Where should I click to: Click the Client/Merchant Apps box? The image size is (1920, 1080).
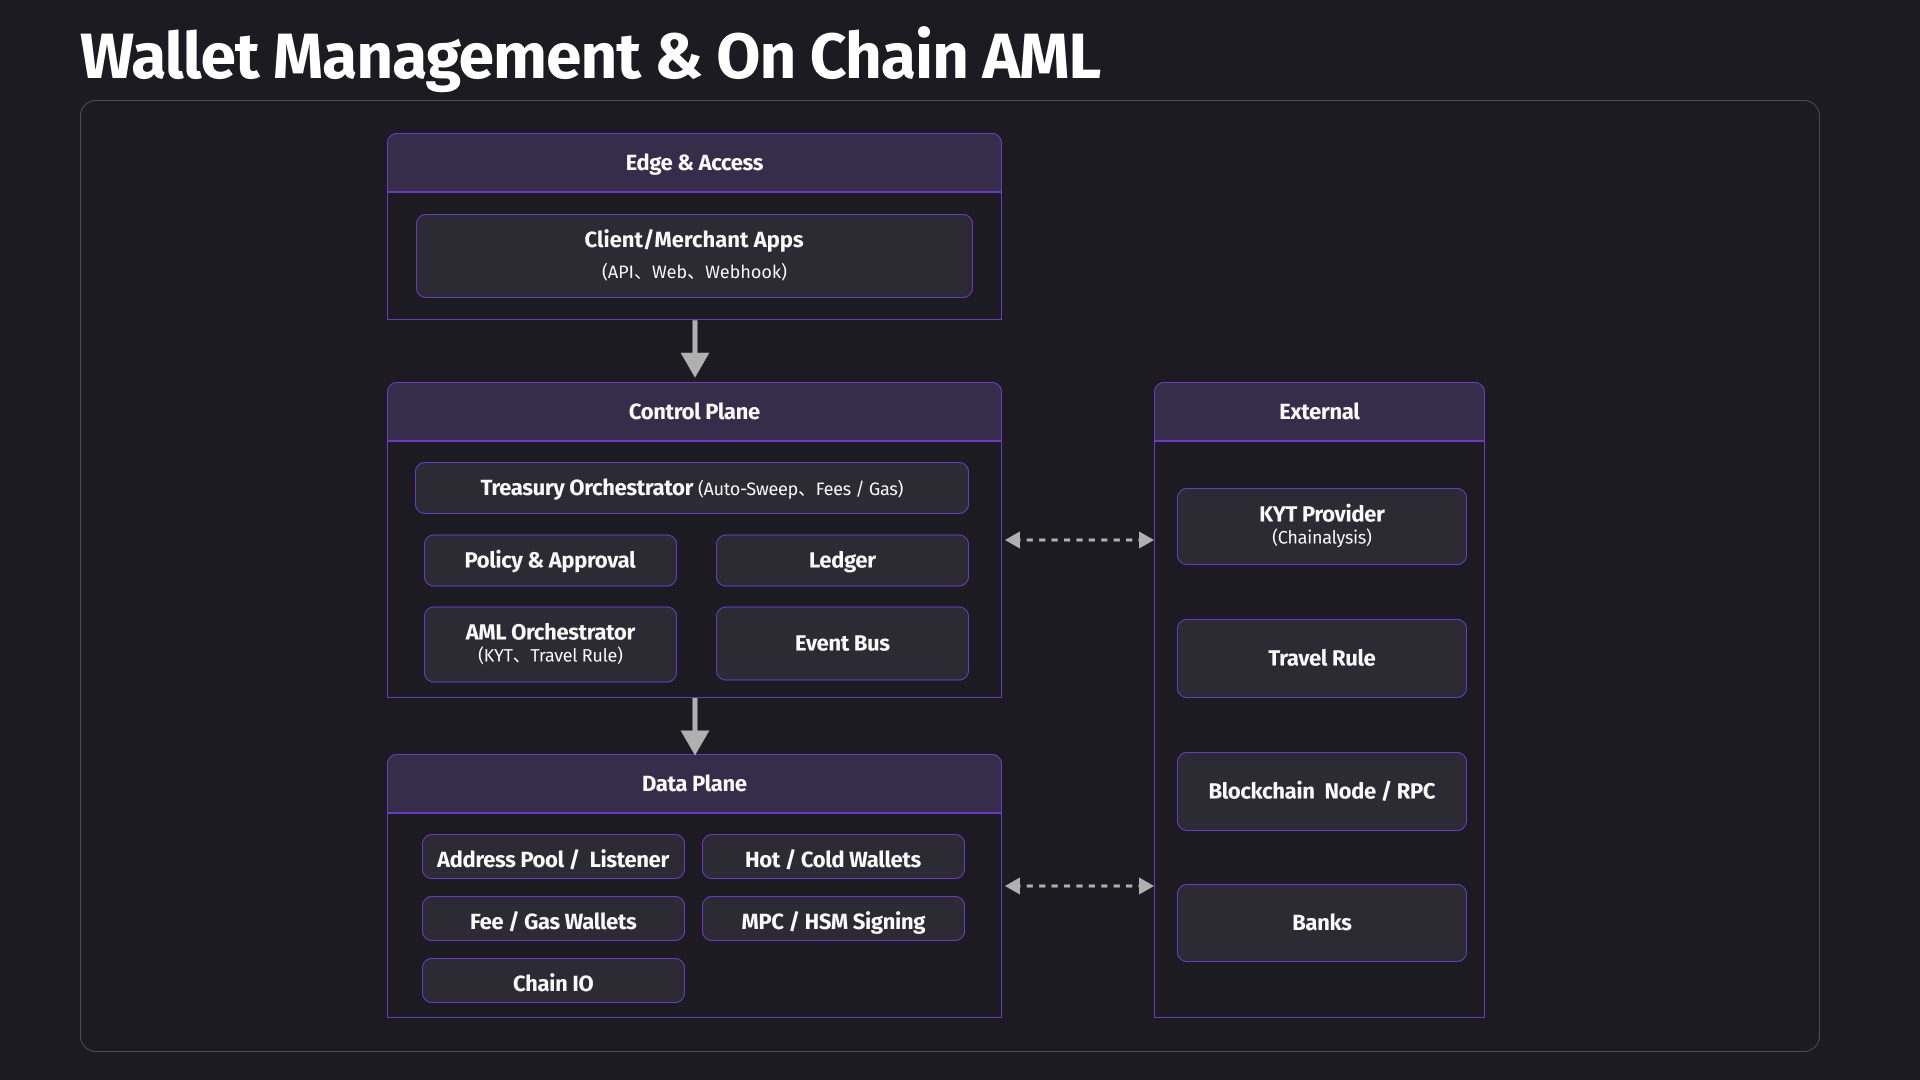pyautogui.click(x=694, y=255)
